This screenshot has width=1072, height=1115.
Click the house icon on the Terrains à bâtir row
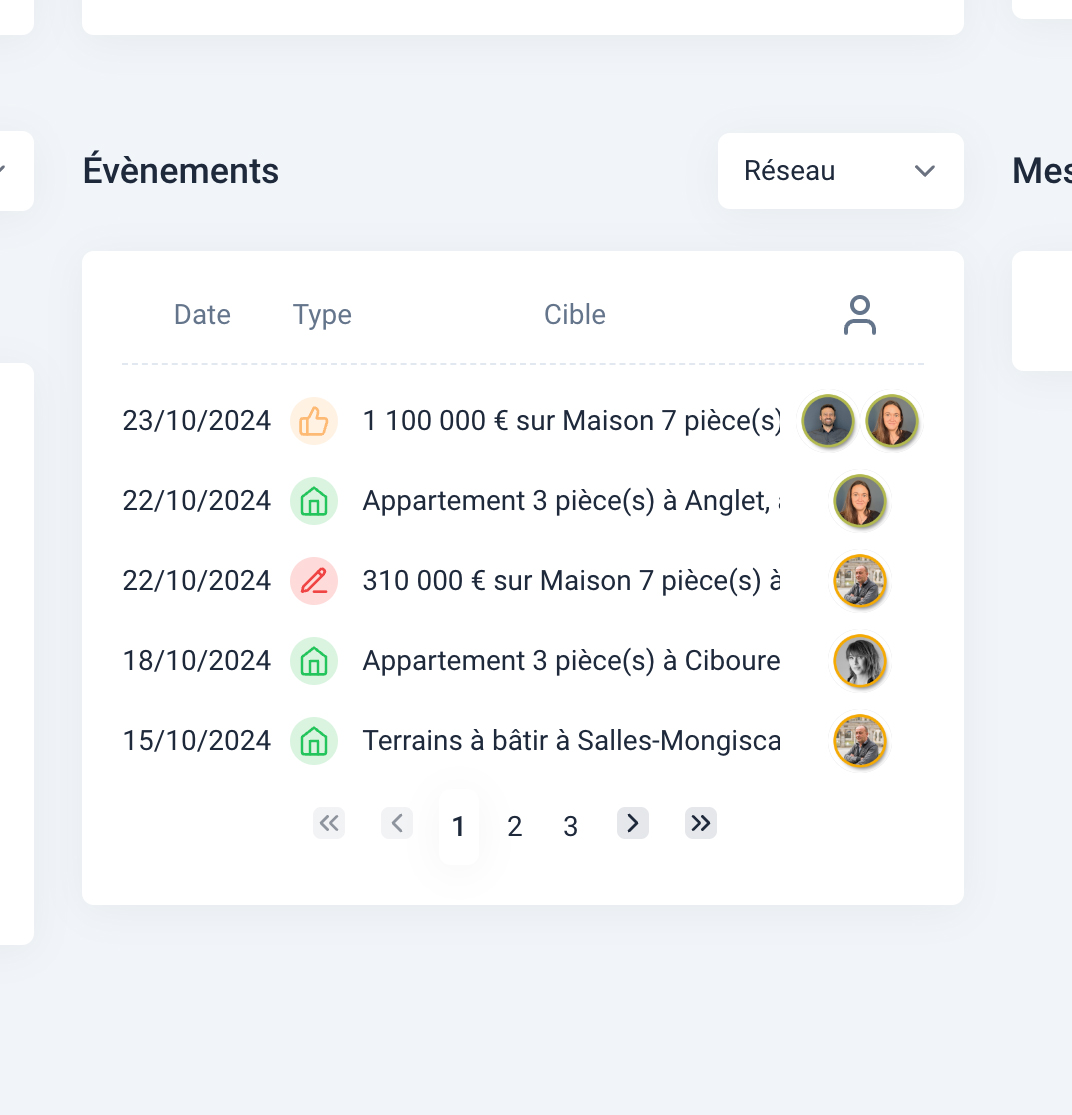pyautogui.click(x=314, y=741)
